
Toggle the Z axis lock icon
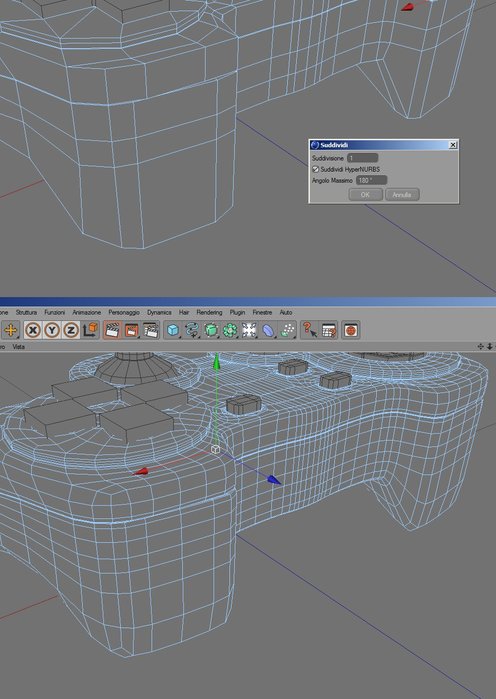pyautogui.click(x=71, y=330)
